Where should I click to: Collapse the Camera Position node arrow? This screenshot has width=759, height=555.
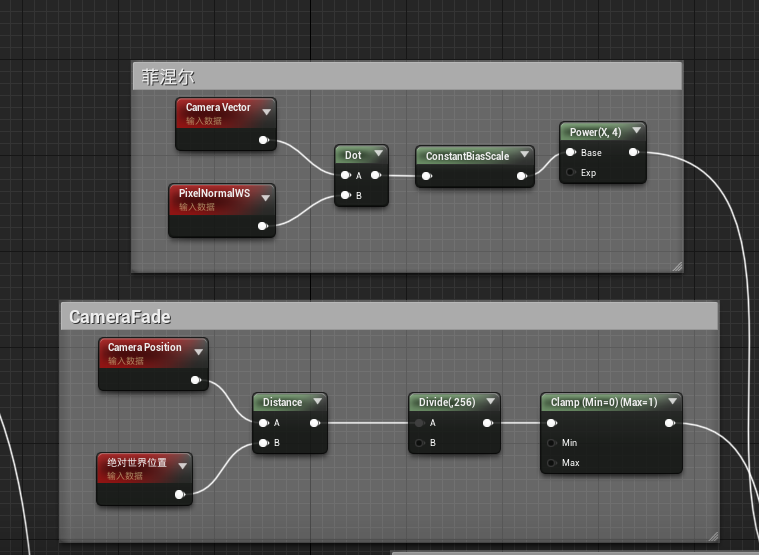[198, 352]
